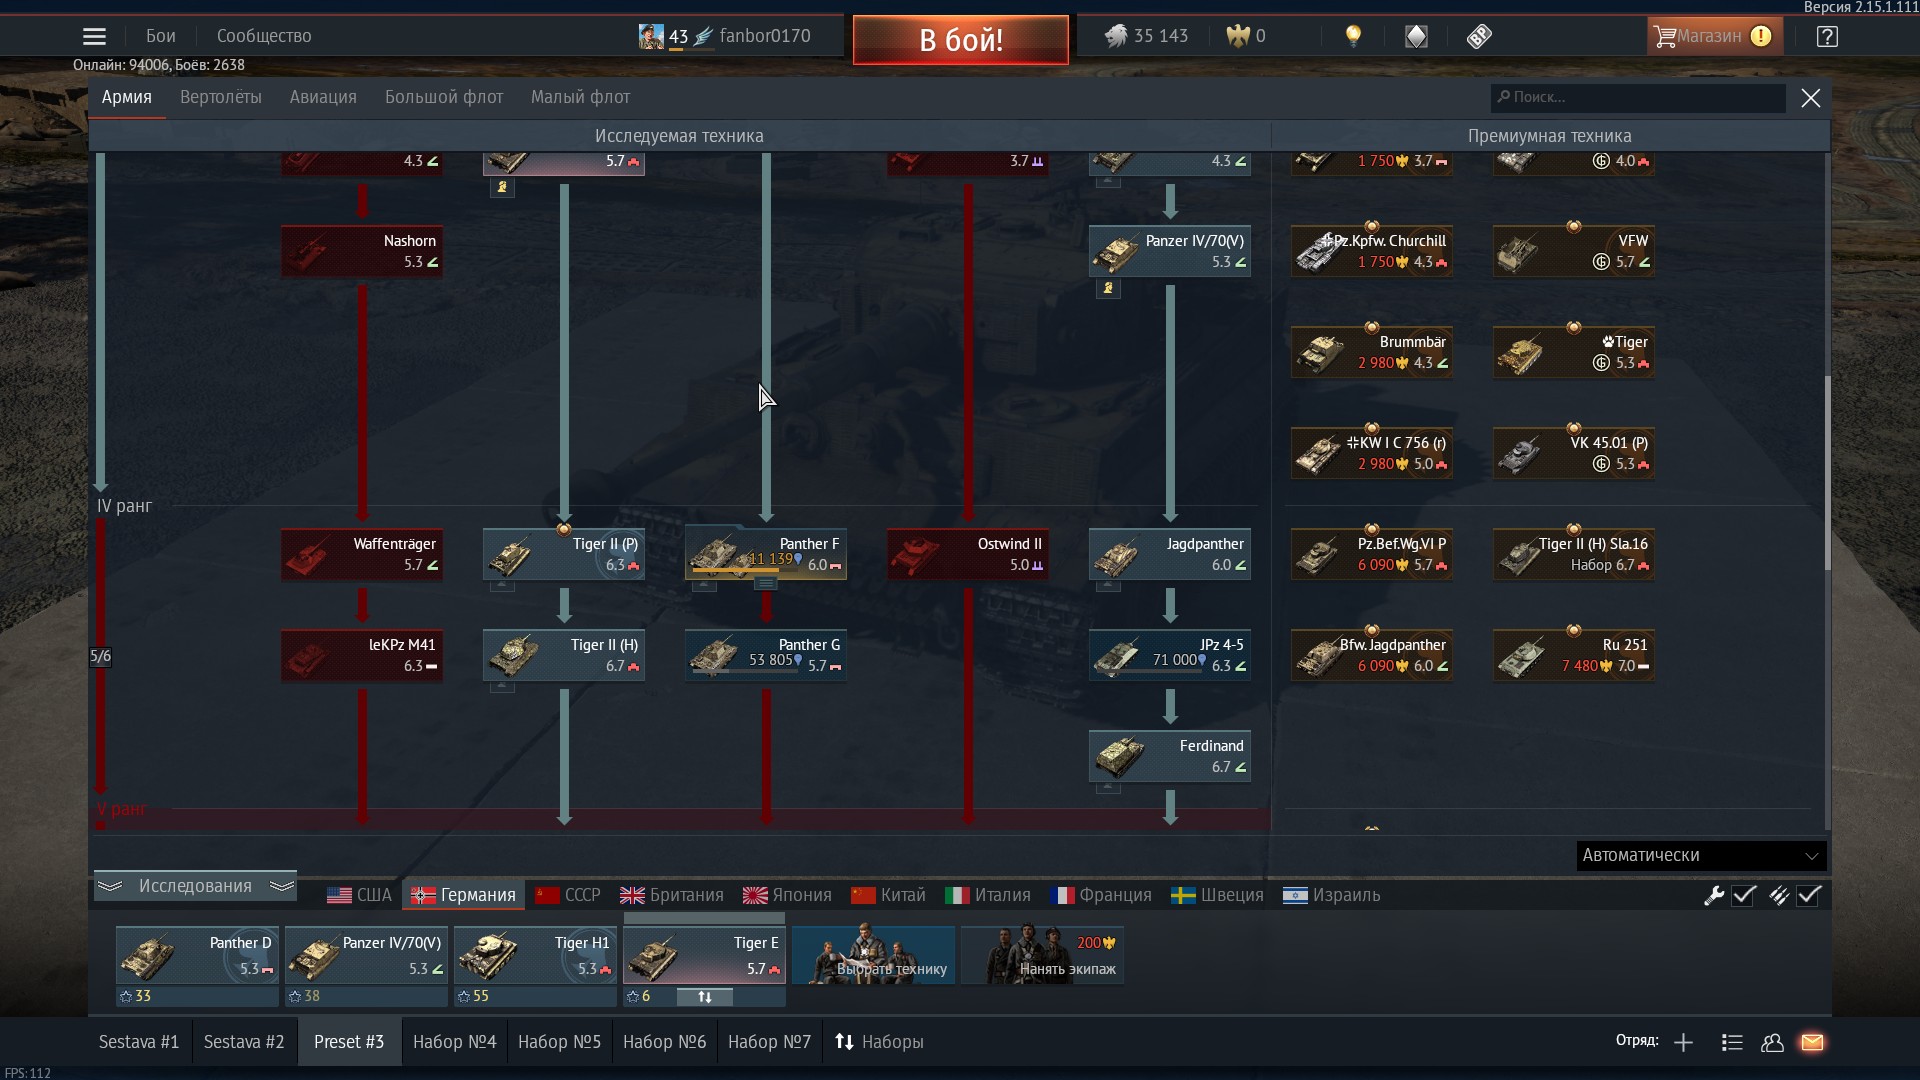The height and width of the screenshot is (1080, 1920).
Task: Open the help question mark icon
Action: coord(1827,37)
